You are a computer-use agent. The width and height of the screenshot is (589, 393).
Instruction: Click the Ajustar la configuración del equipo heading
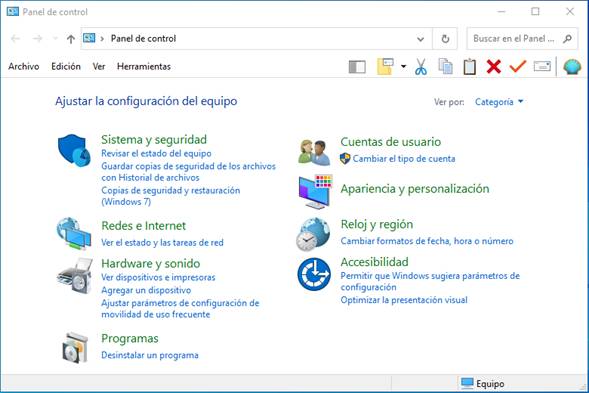coord(146,101)
